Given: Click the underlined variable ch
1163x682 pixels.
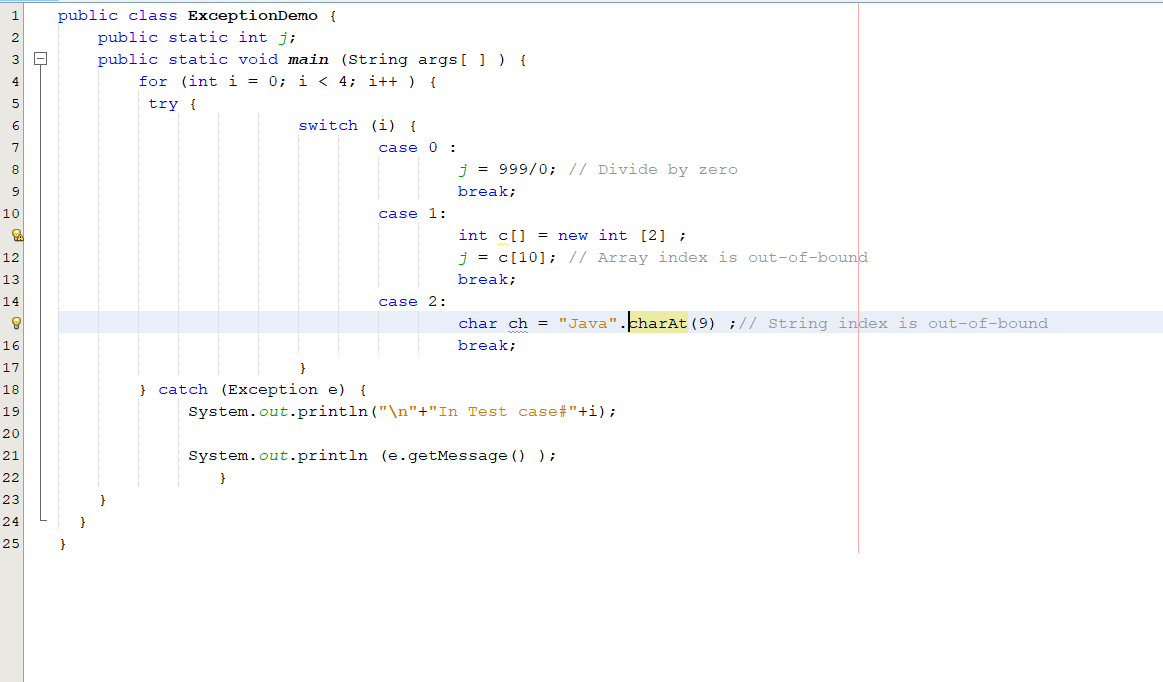Looking at the screenshot, I should point(518,324).
